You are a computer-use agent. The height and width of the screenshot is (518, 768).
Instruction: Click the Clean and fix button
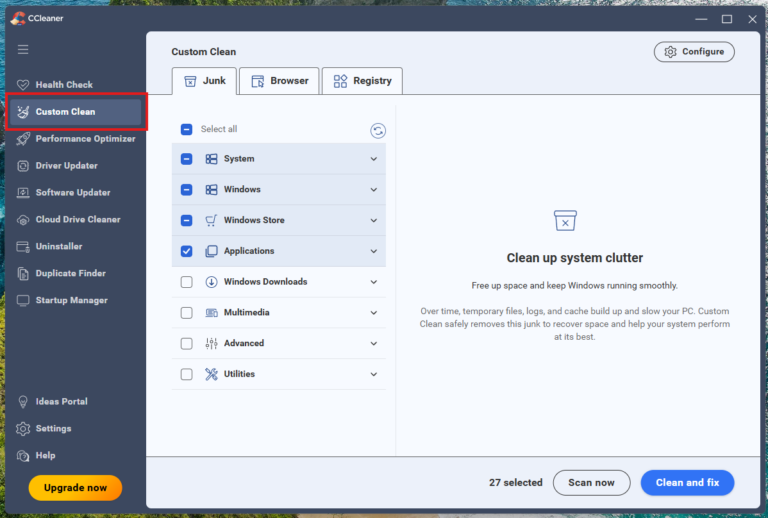pos(687,483)
